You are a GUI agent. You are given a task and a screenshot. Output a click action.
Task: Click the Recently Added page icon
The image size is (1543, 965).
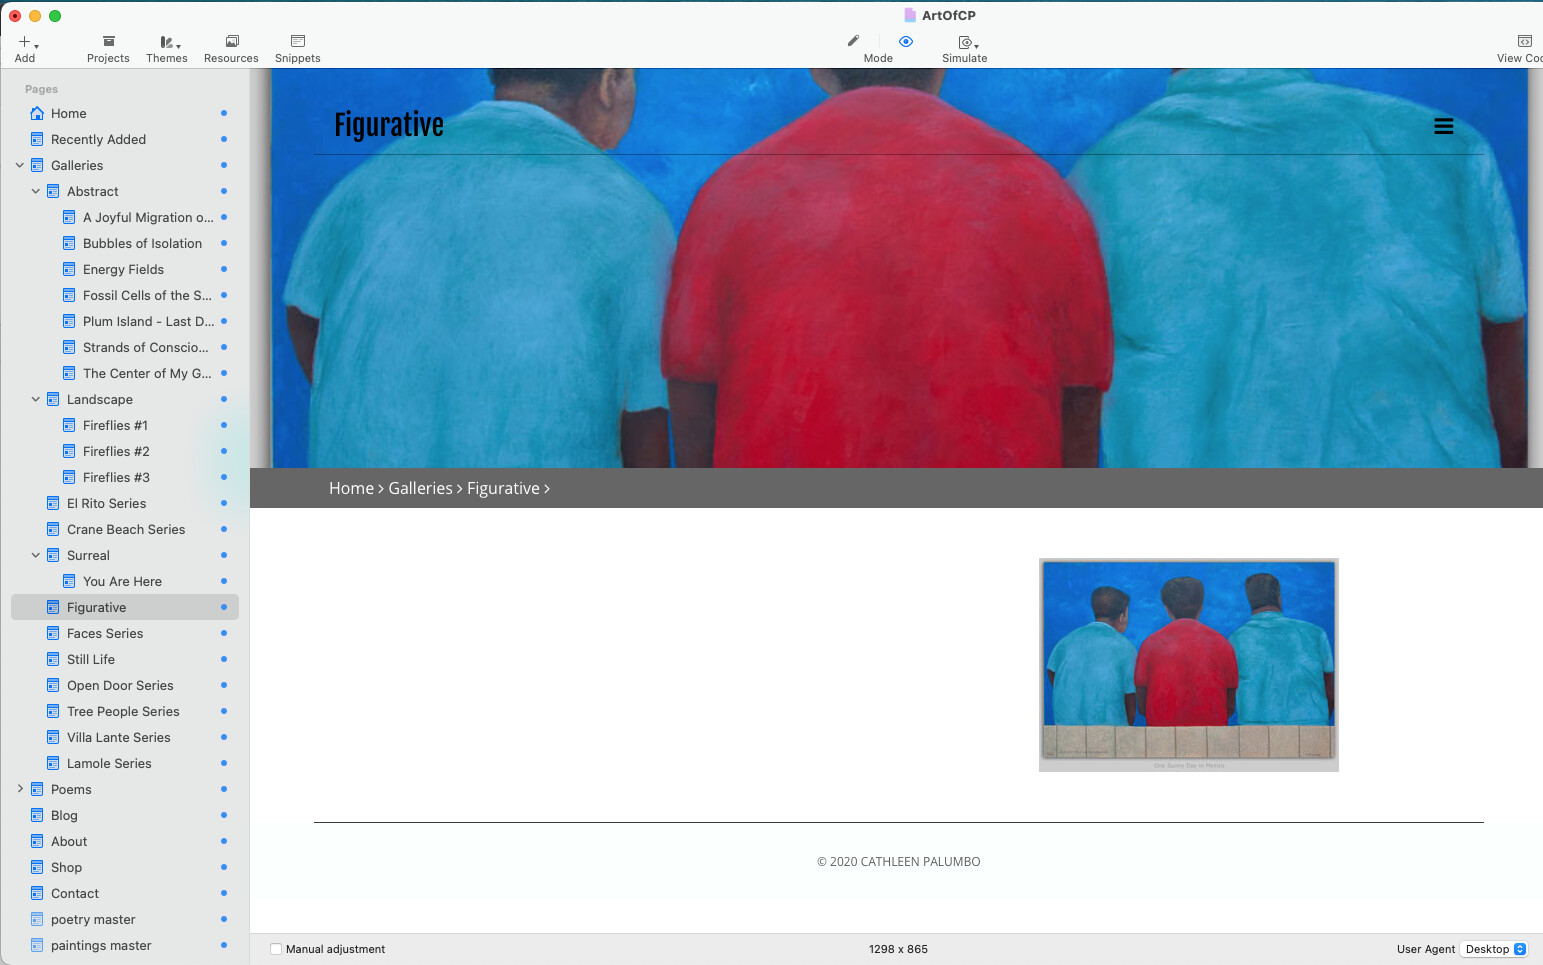37,139
